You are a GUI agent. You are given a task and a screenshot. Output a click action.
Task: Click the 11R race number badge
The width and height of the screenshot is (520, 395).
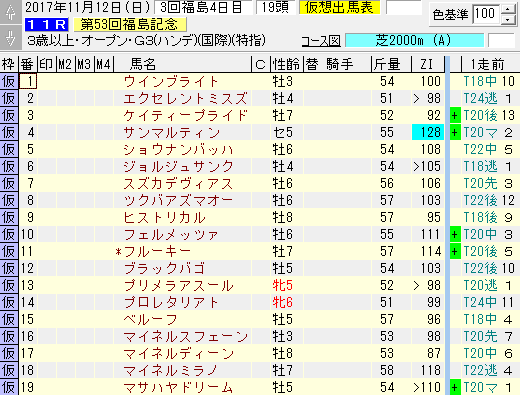coord(46,24)
